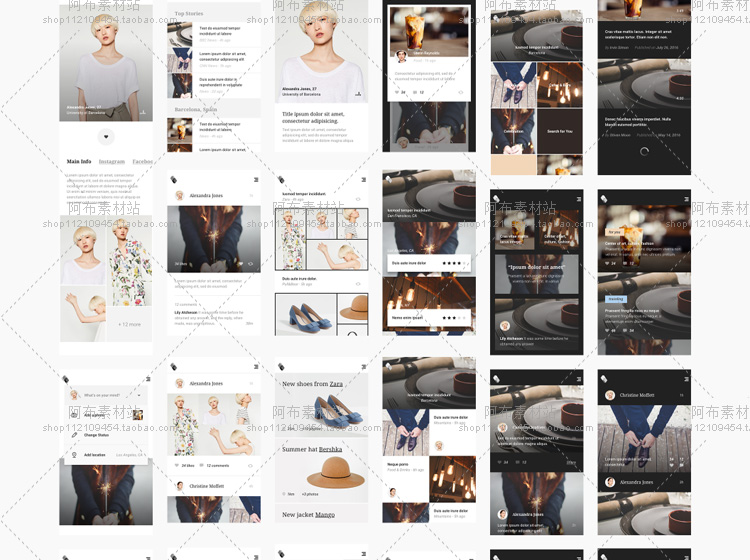Click comment icon on 'trending' plate card

pos(625,330)
